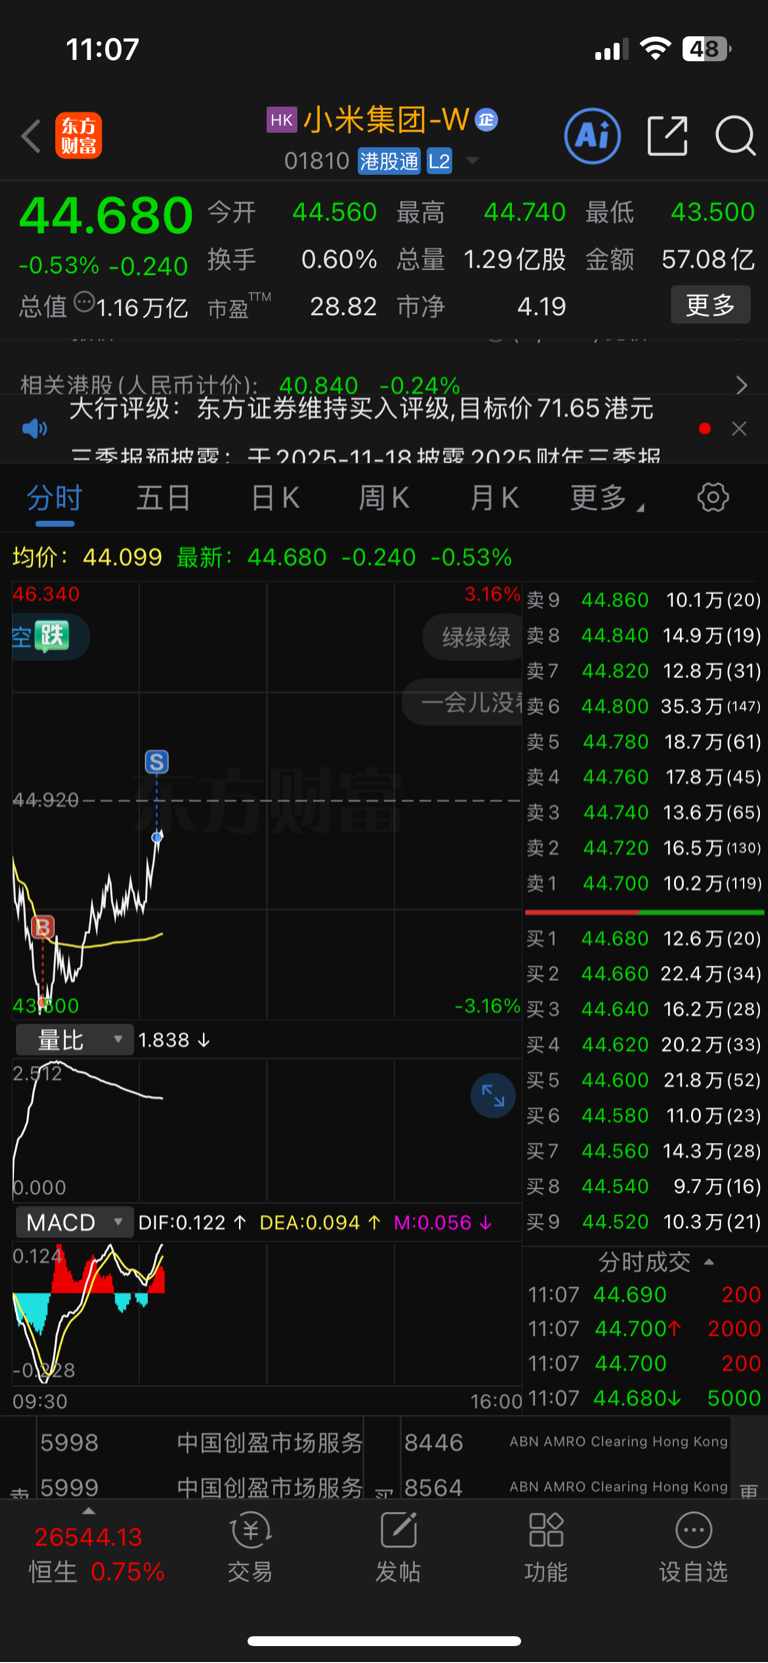Open the search magnifier icon
This screenshot has height=1663, width=768.
(x=735, y=136)
